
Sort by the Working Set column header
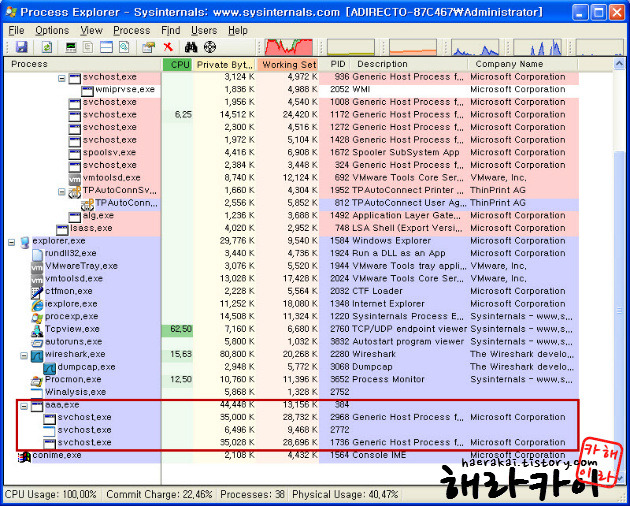point(288,64)
